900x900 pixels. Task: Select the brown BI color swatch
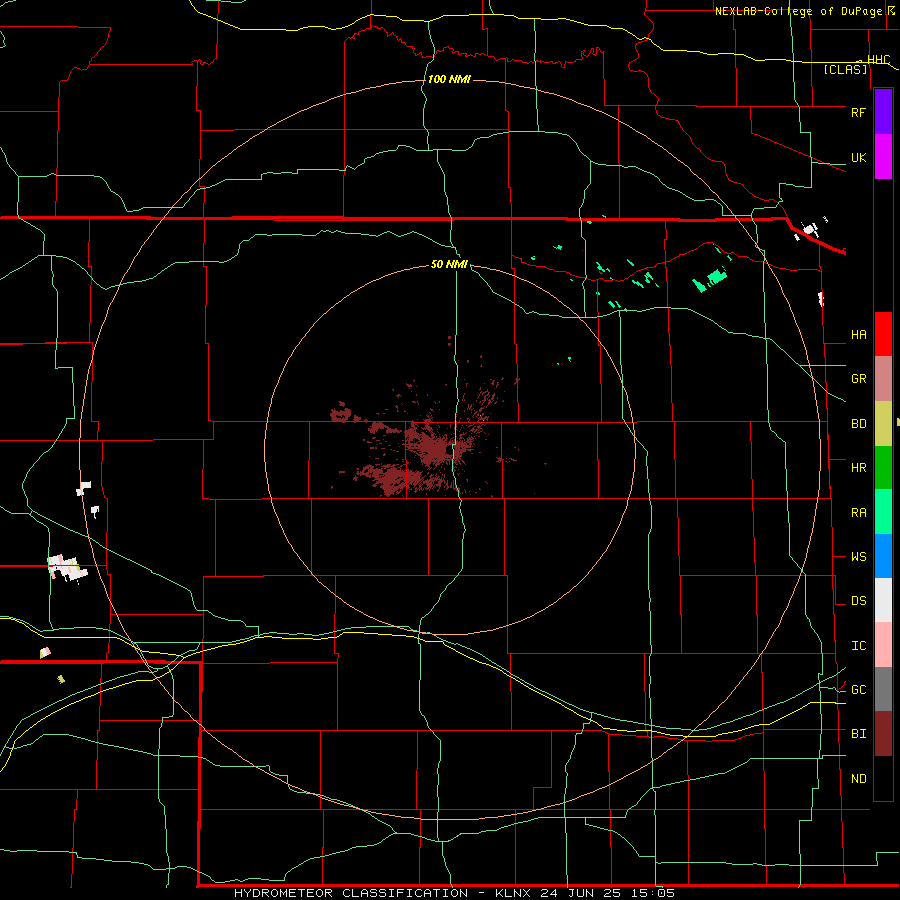coord(883,734)
